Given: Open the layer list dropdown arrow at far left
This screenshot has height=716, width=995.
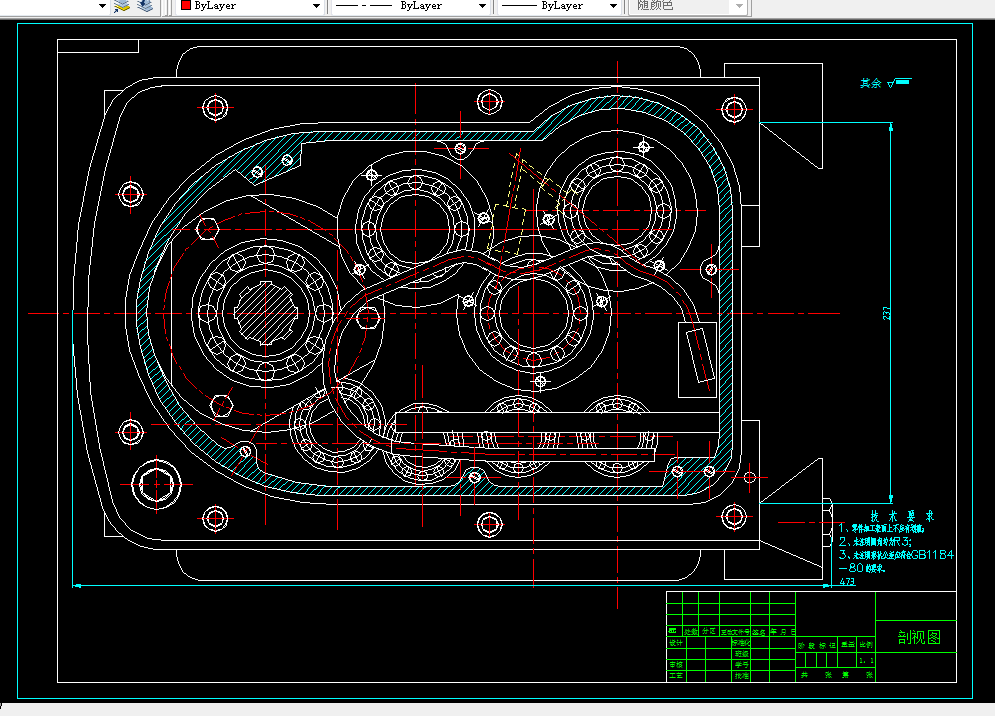Looking at the screenshot, I should click(102, 6).
